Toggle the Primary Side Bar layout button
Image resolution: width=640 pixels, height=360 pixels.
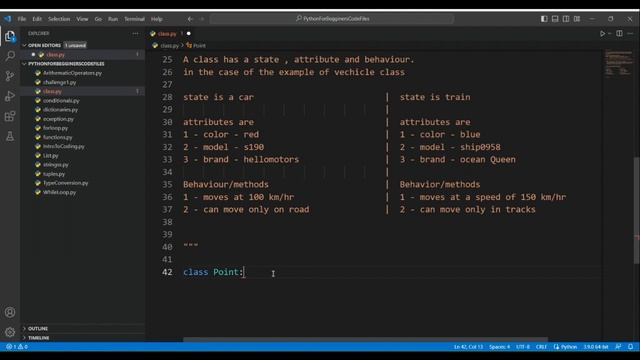pos(544,19)
